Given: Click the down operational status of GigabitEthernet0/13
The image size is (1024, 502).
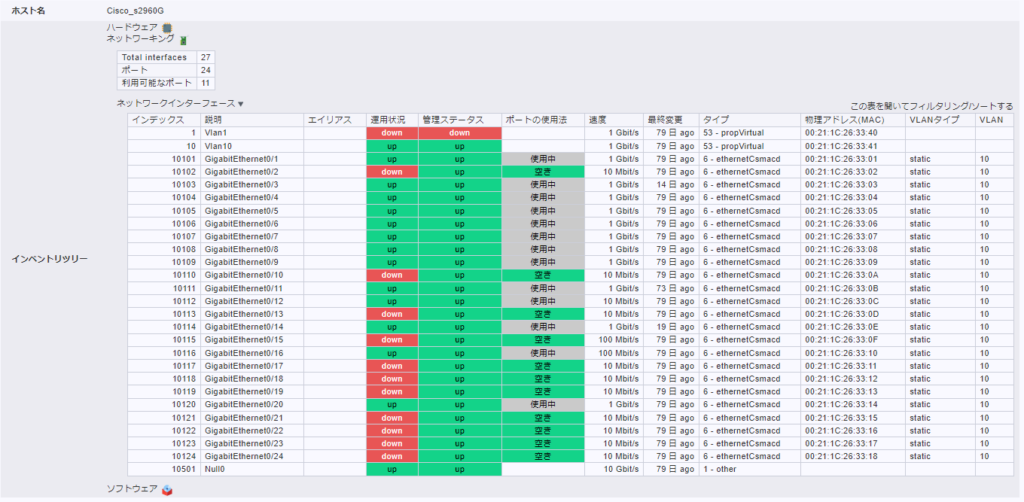Looking at the screenshot, I should [x=392, y=314].
